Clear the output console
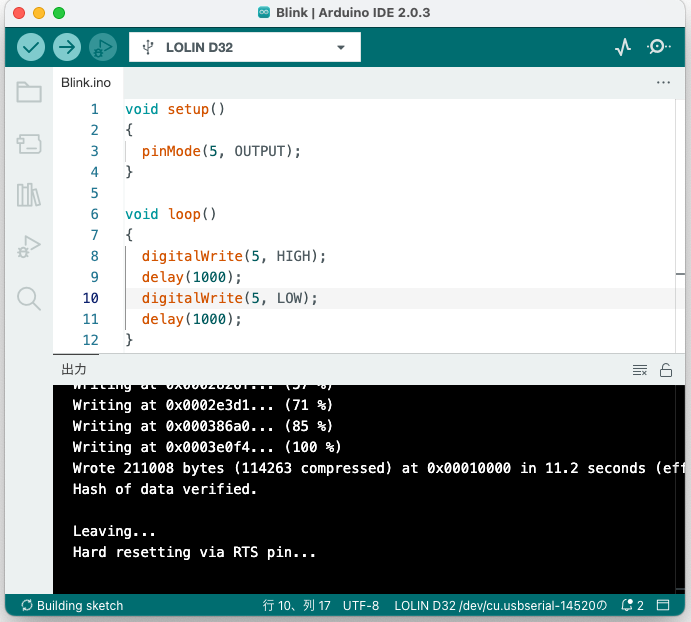This screenshot has width=691, height=622. (640, 370)
